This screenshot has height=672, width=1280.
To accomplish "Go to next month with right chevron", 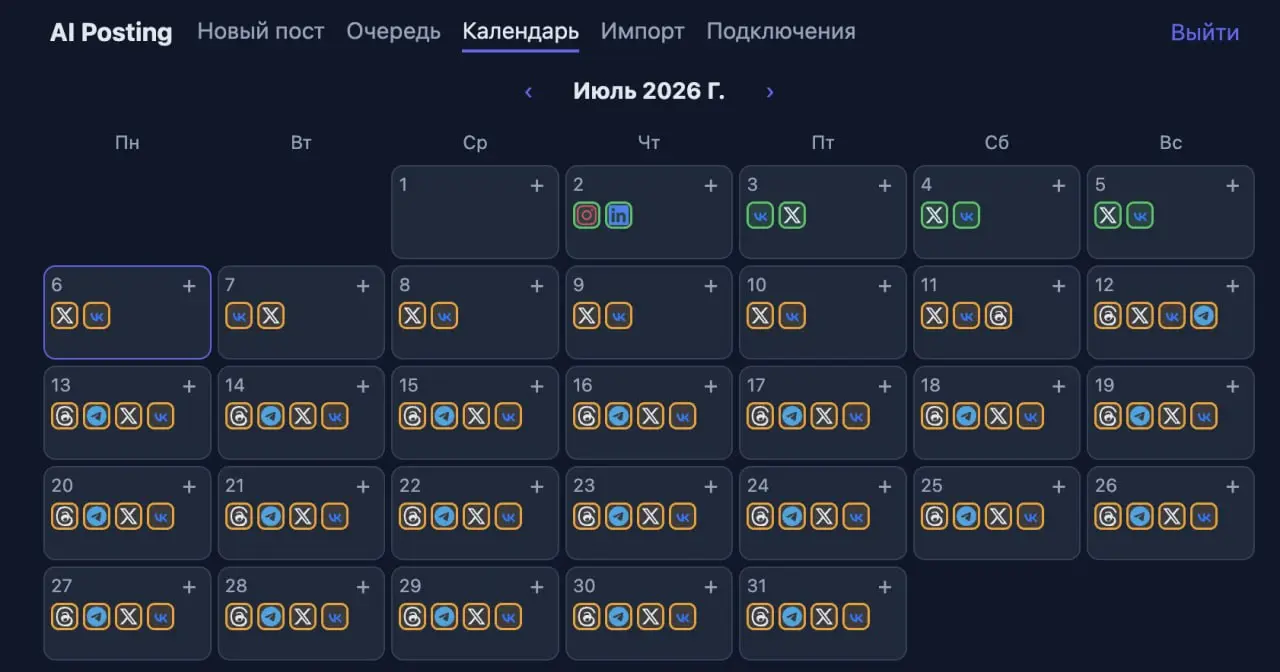I will pos(769,92).
